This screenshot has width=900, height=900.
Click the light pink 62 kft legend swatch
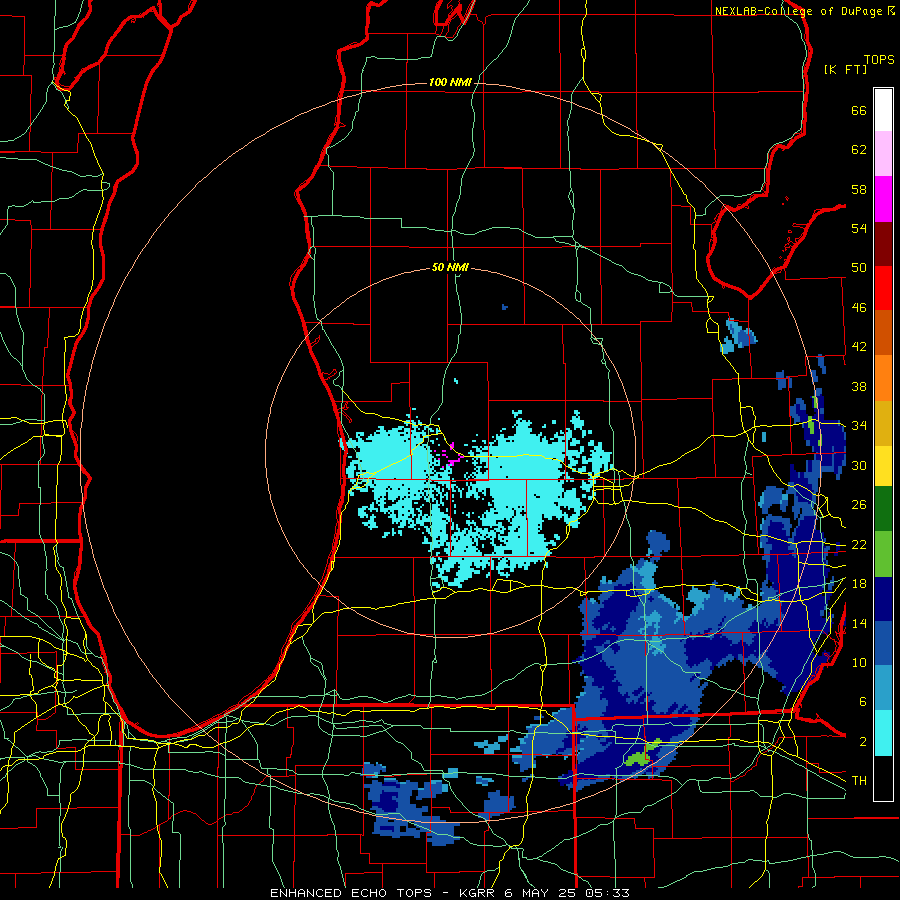pos(883,154)
